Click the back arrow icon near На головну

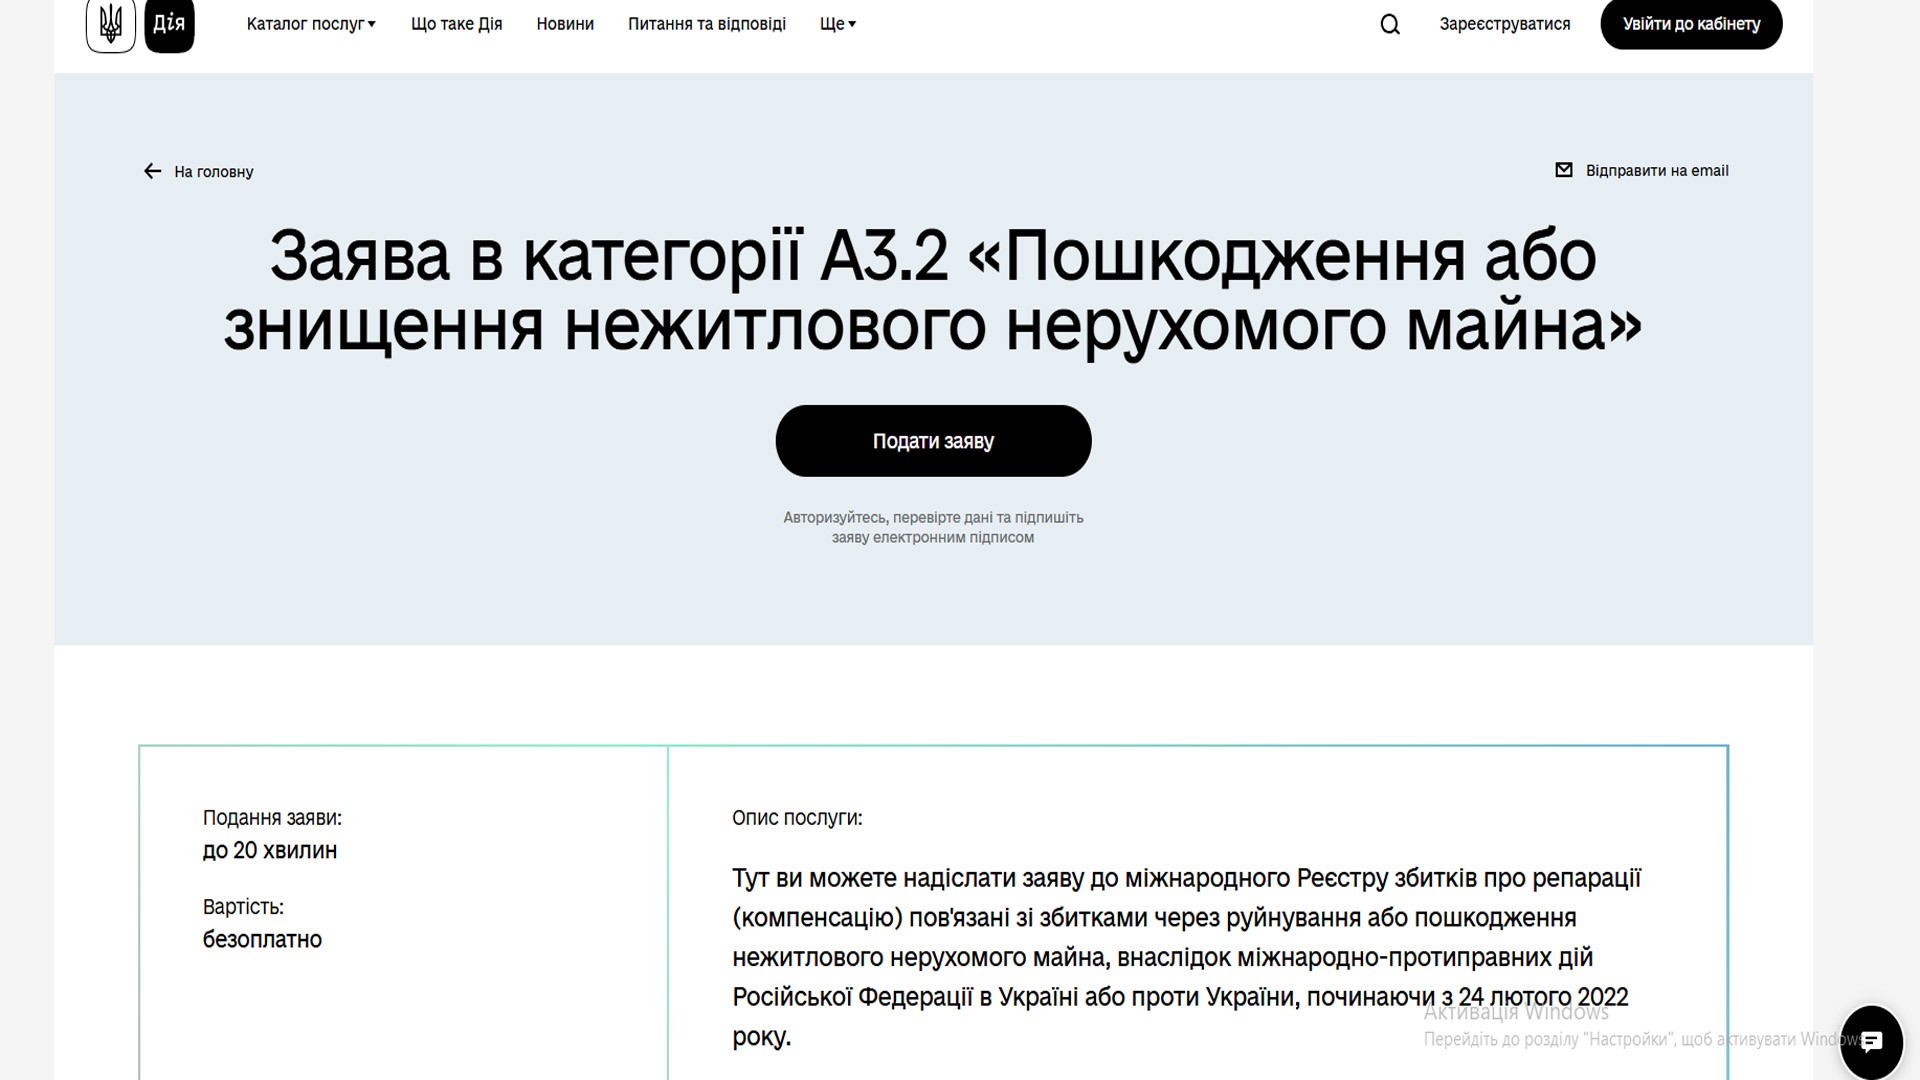coord(152,171)
